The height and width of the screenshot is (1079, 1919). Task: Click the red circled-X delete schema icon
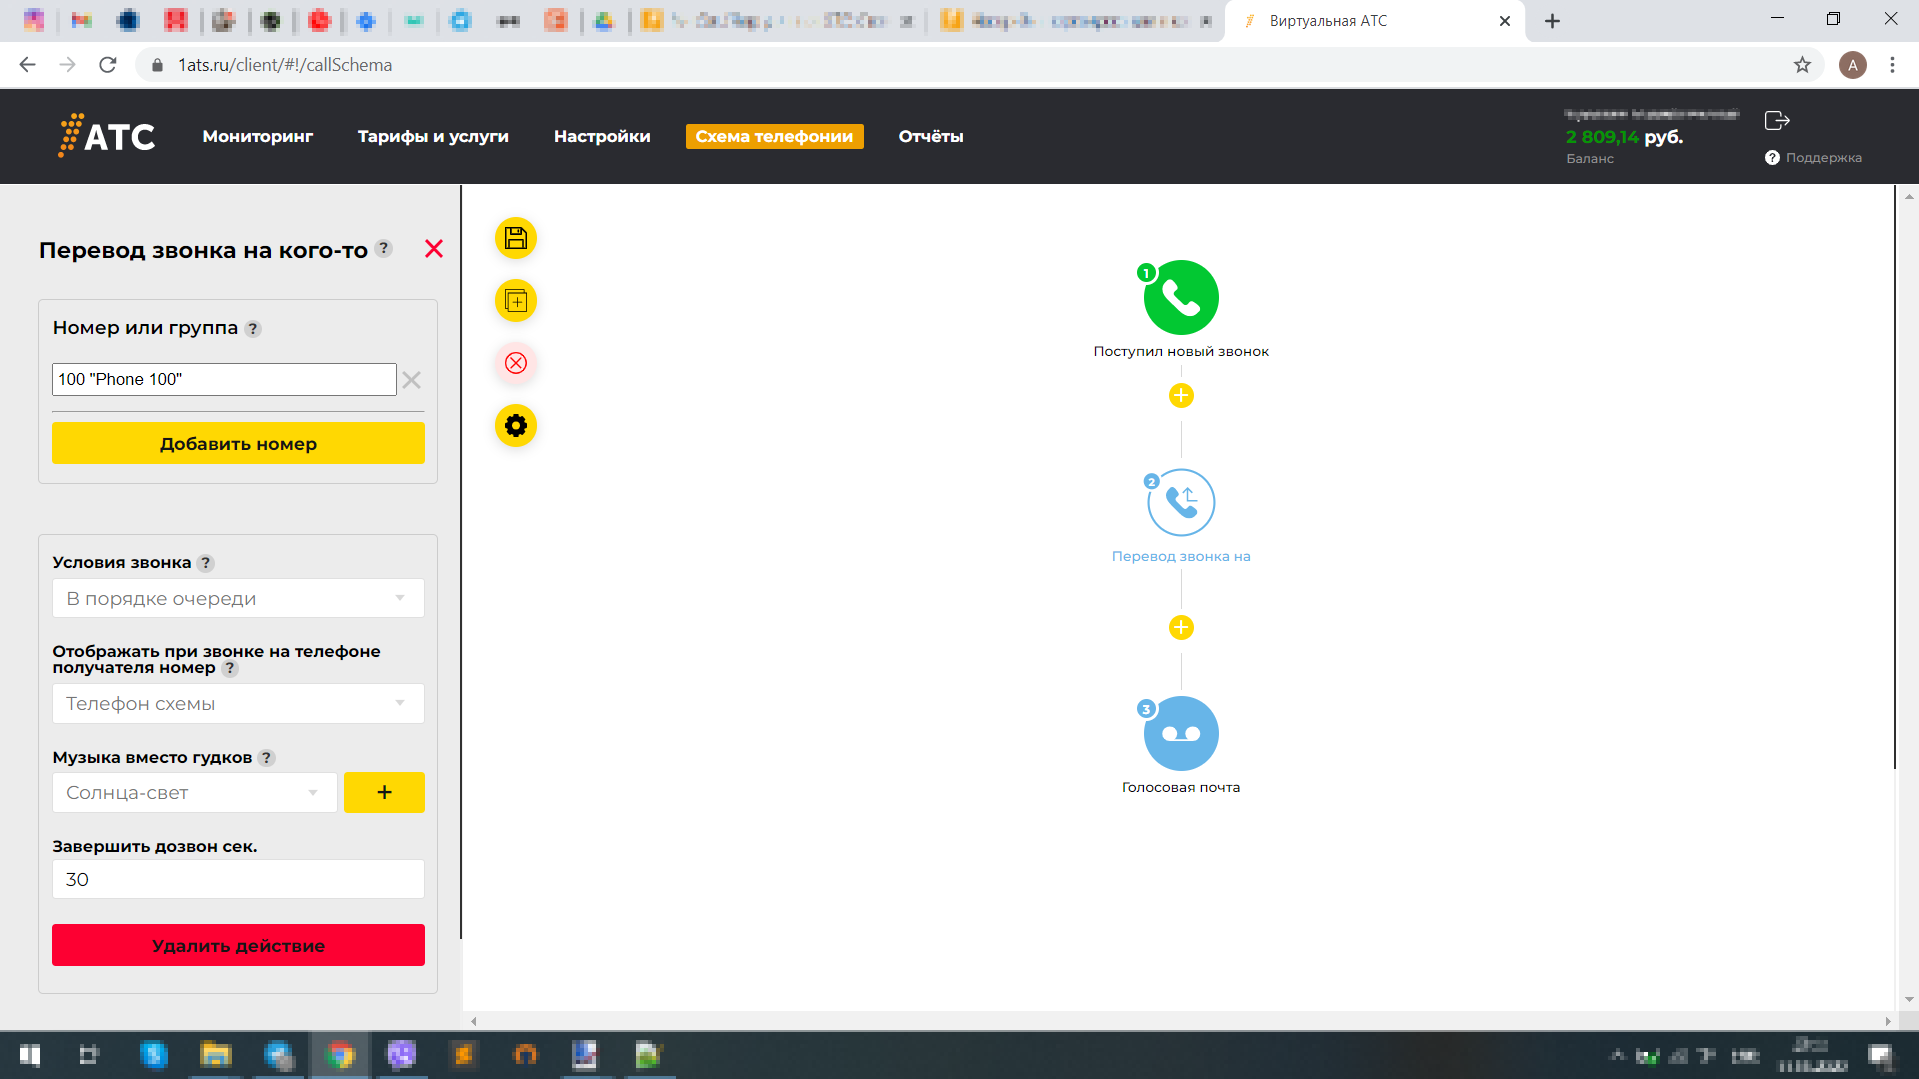click(516, 363)
